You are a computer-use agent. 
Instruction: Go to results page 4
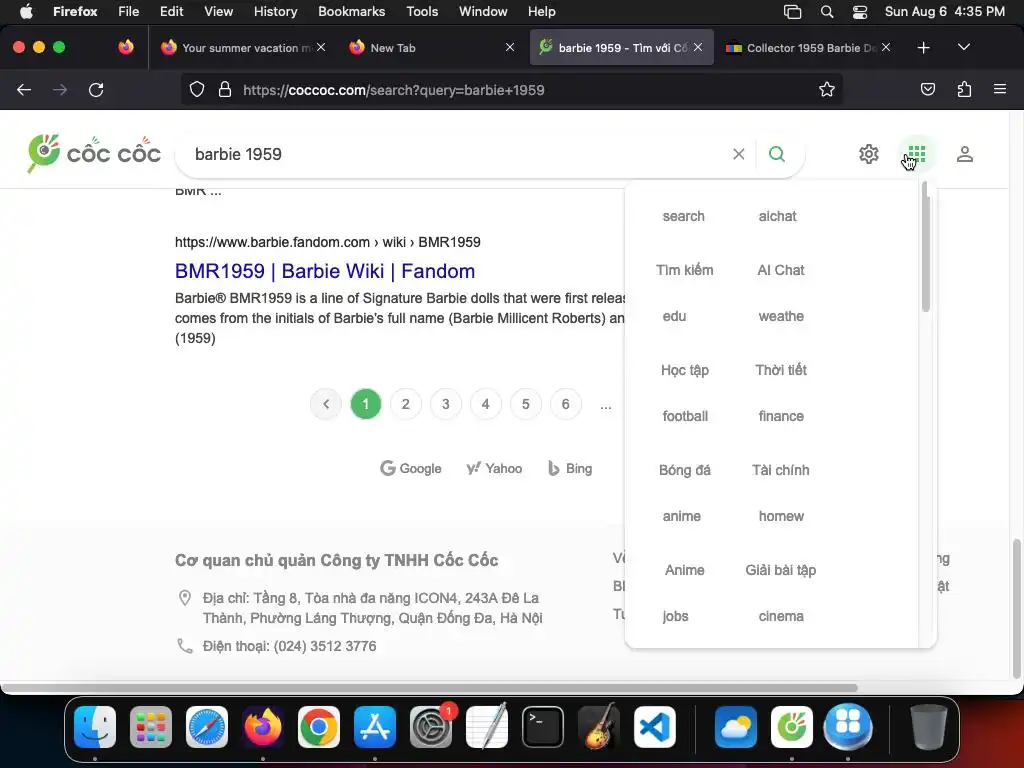pyautogui.click(x=485, y=404)
